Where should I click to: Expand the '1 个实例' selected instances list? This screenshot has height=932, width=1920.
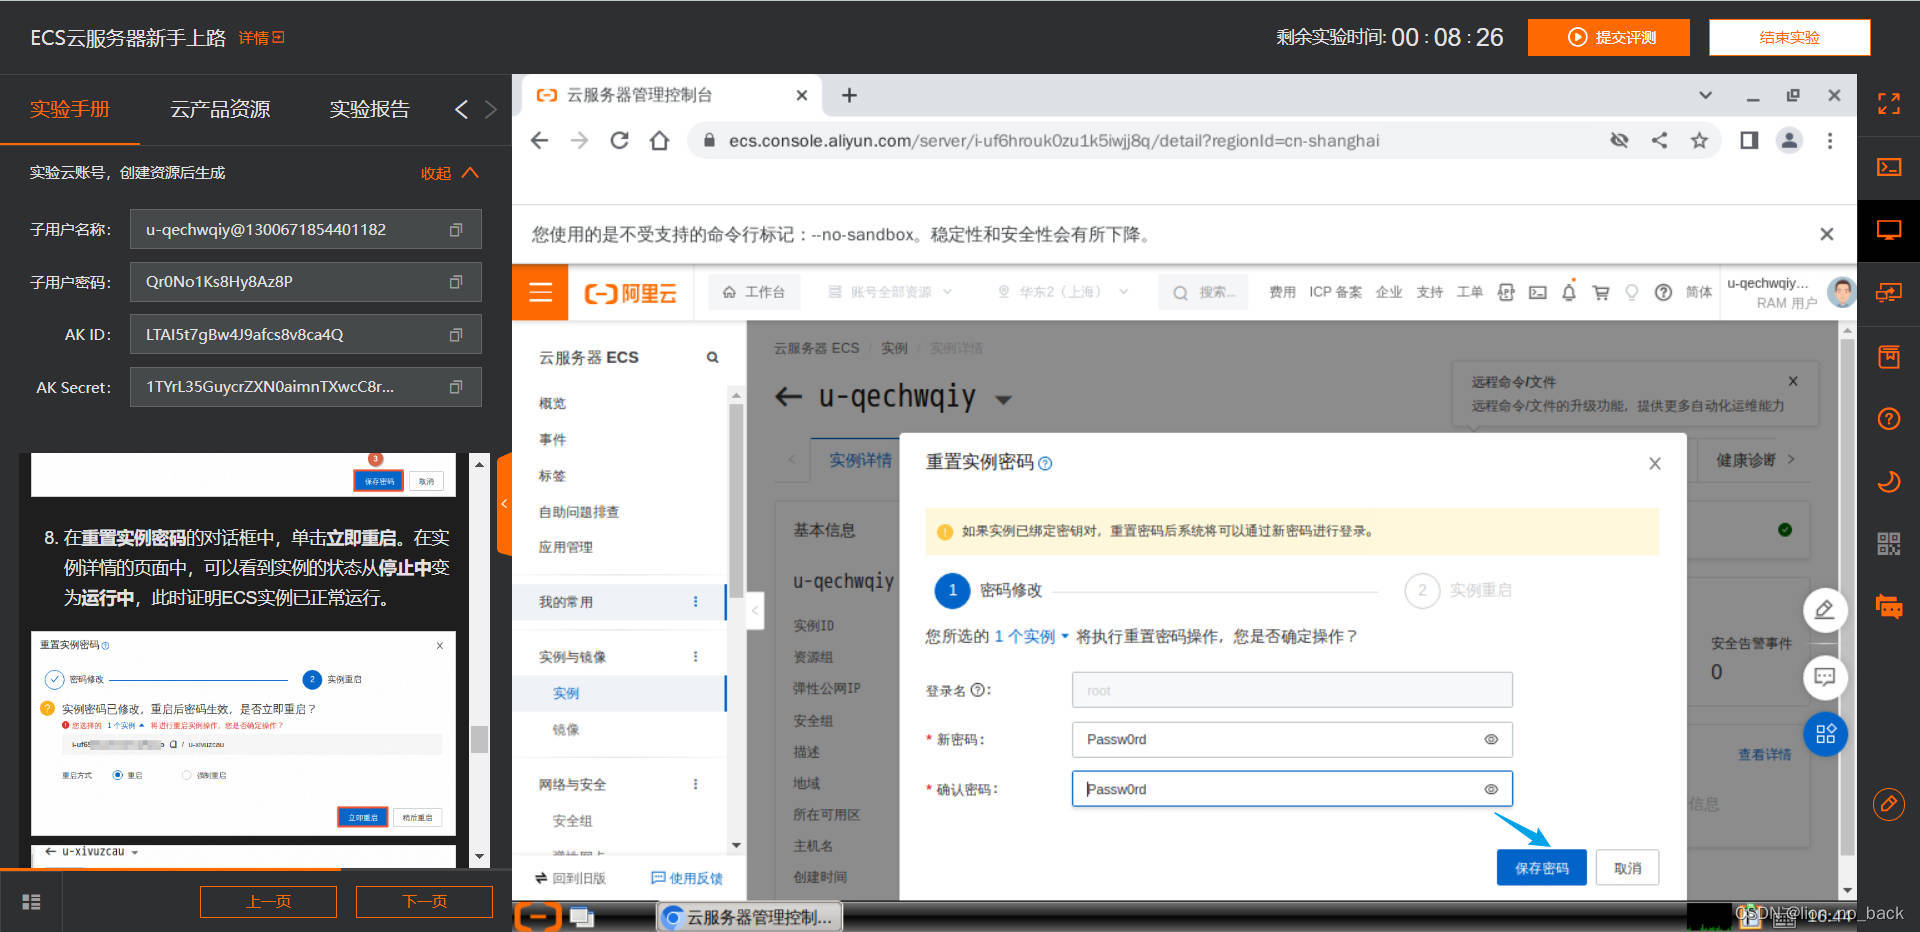(1031, 637)
